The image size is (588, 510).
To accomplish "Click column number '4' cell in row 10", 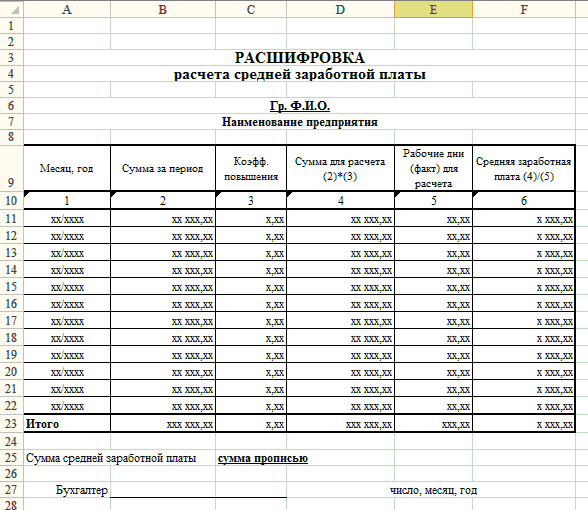I will pyautogui.click(x=340, y=200).
